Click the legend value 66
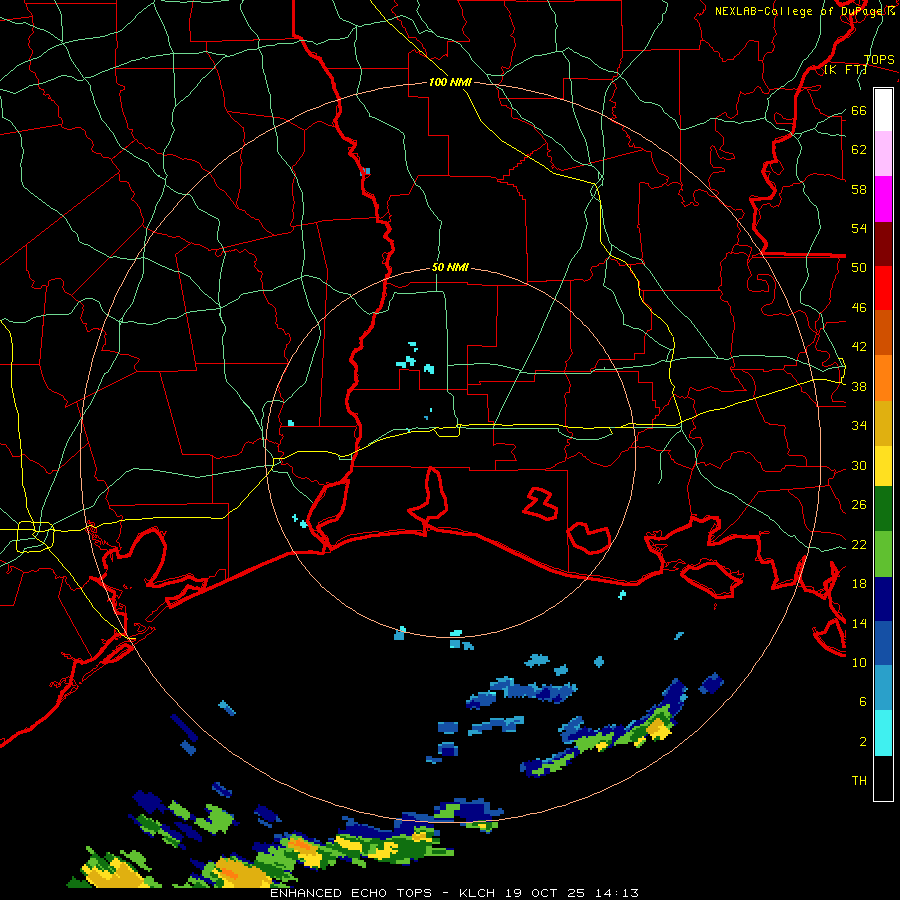 [x=859, y=110]
